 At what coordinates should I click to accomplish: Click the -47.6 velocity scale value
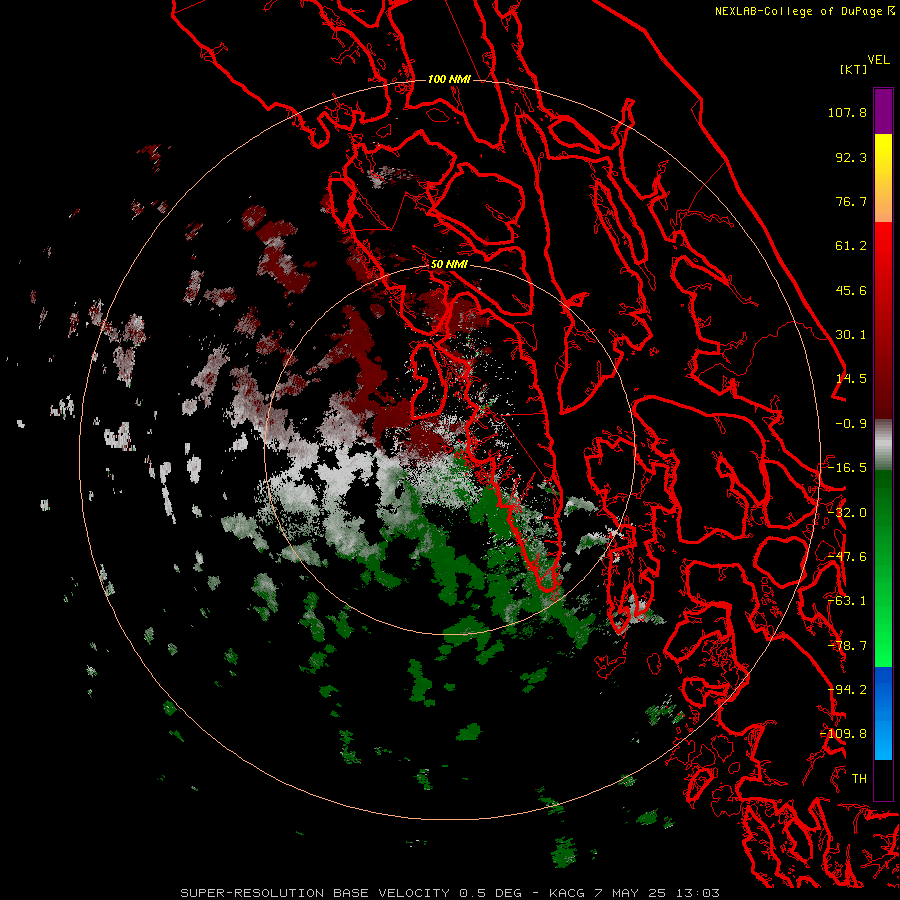point(847,557)
